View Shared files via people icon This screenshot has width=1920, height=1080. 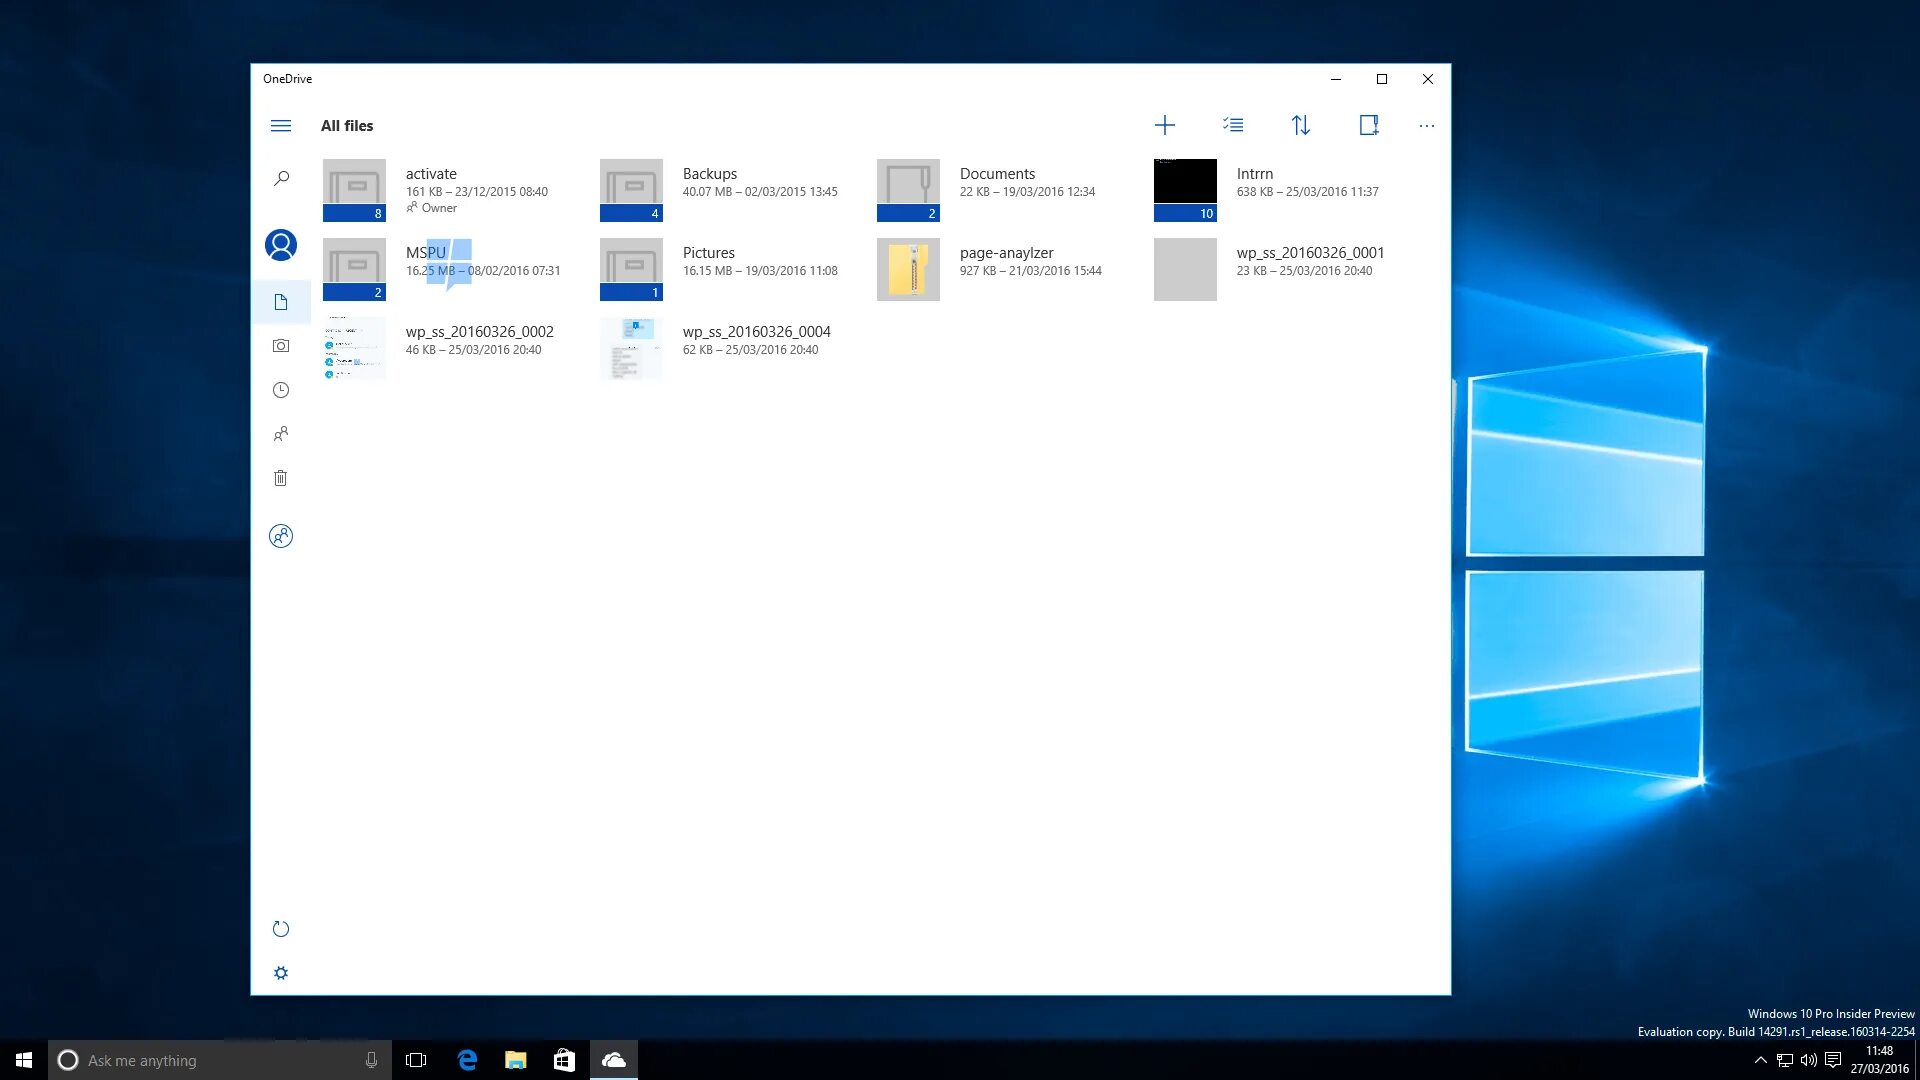point(281,433)
